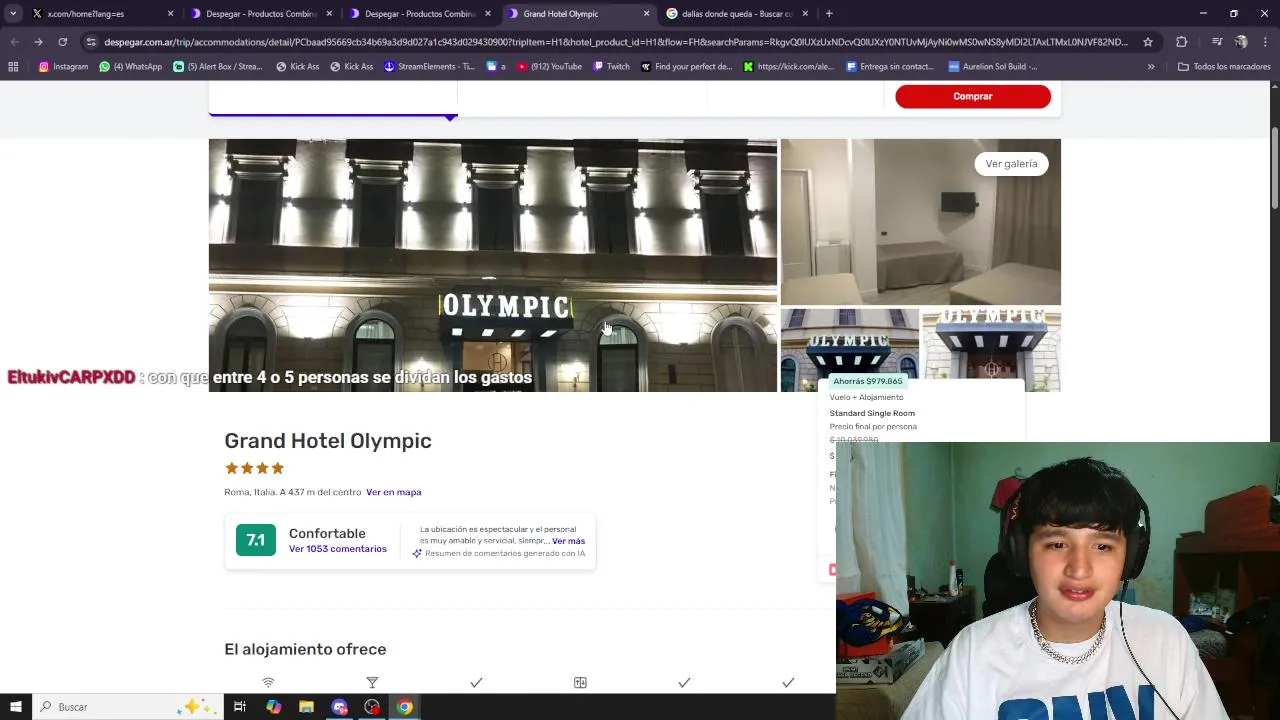The image size is (1280, 720).
Task: Open Find your perfect de... bookmark
Action: point(687,67)
